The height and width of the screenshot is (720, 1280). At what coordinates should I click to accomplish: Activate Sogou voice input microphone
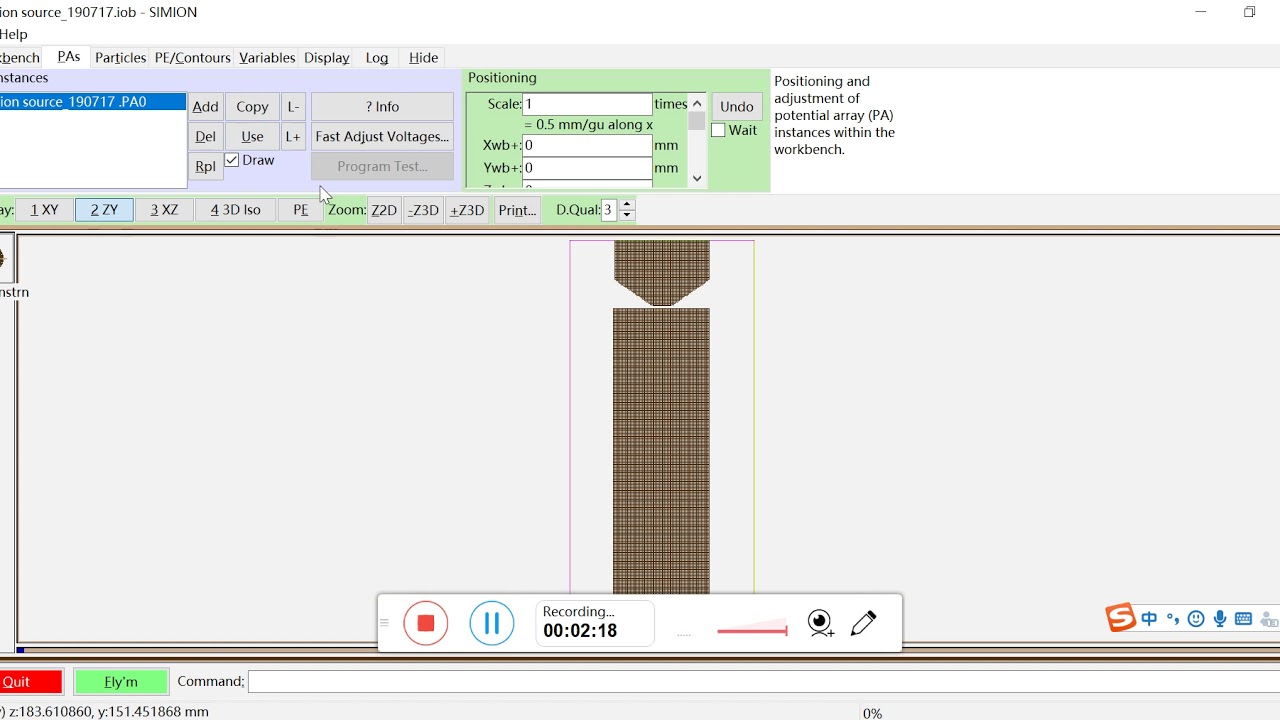pyautogui.click(x=1220, y=619)
